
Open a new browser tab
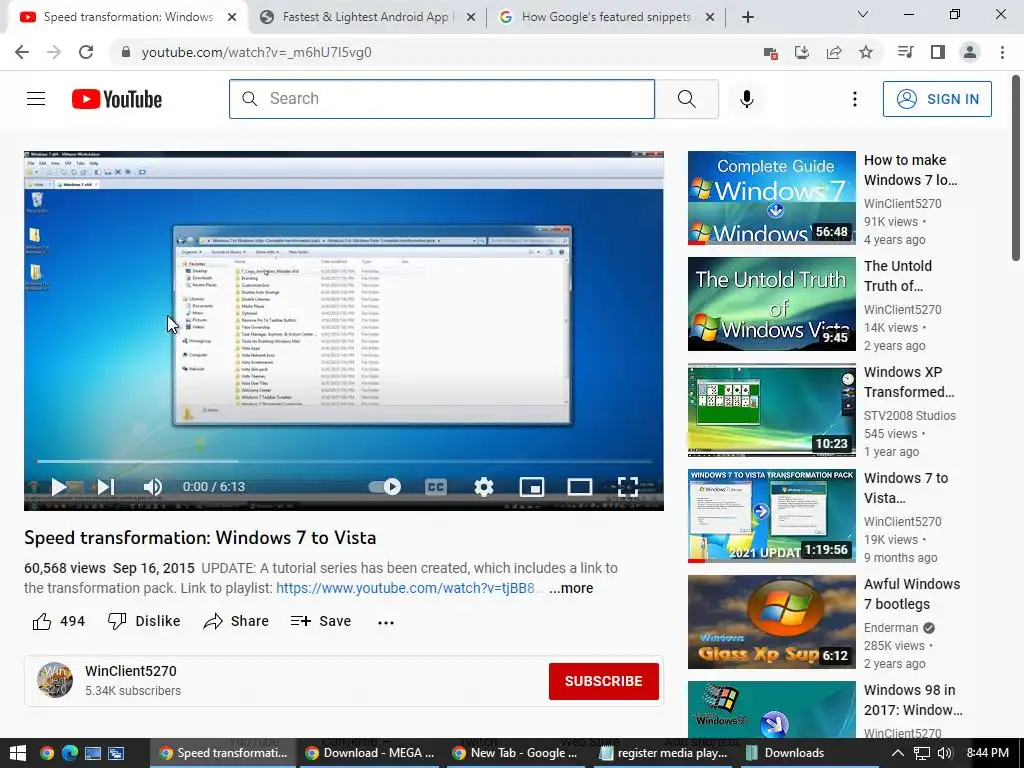click(x=748, y=17)
